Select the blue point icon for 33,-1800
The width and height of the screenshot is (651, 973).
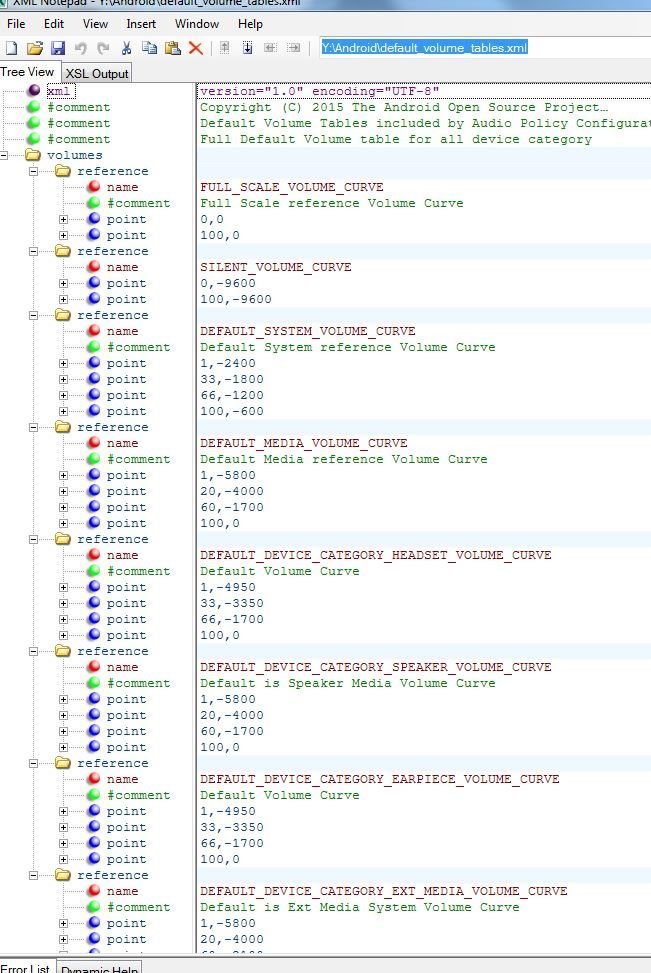pyautogui.click(x=94, y=379)
